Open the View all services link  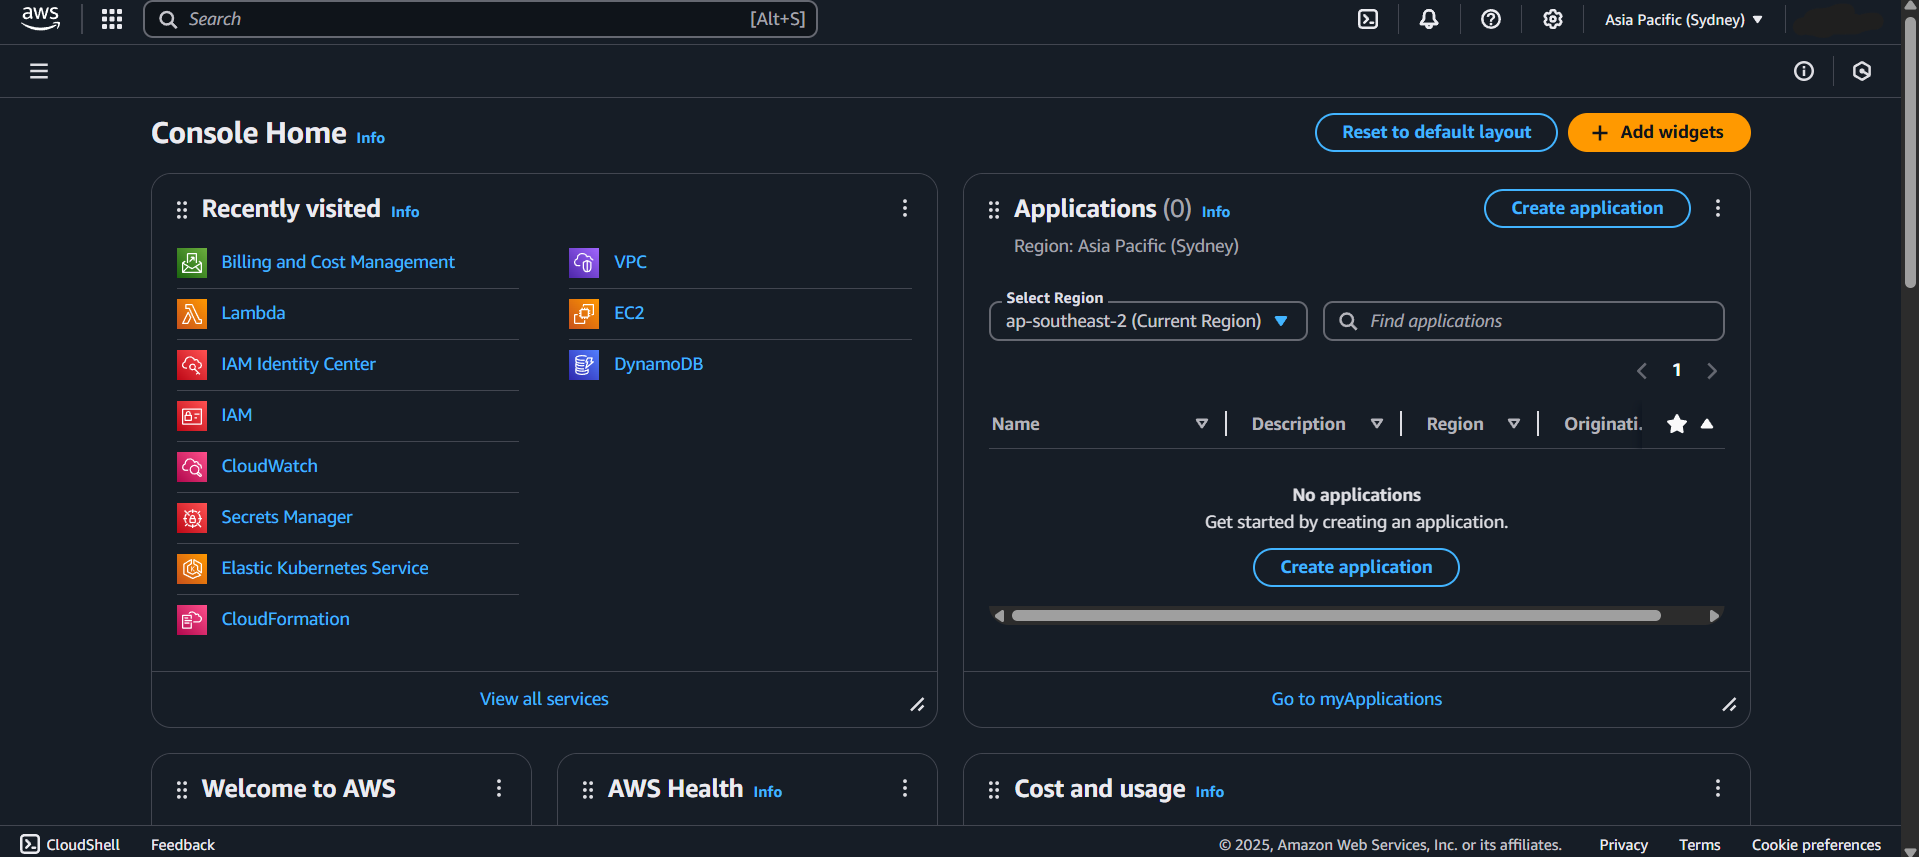(x=544, y=699)
